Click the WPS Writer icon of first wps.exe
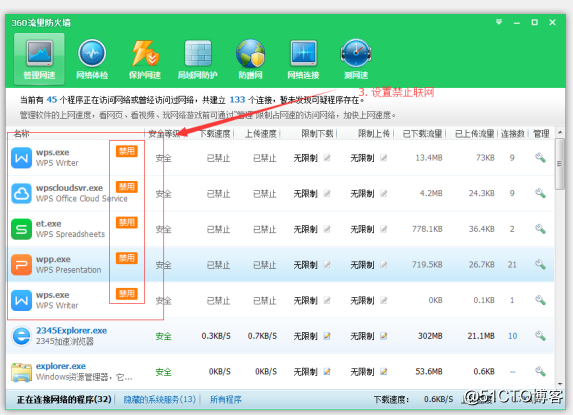 pos(21,158)
